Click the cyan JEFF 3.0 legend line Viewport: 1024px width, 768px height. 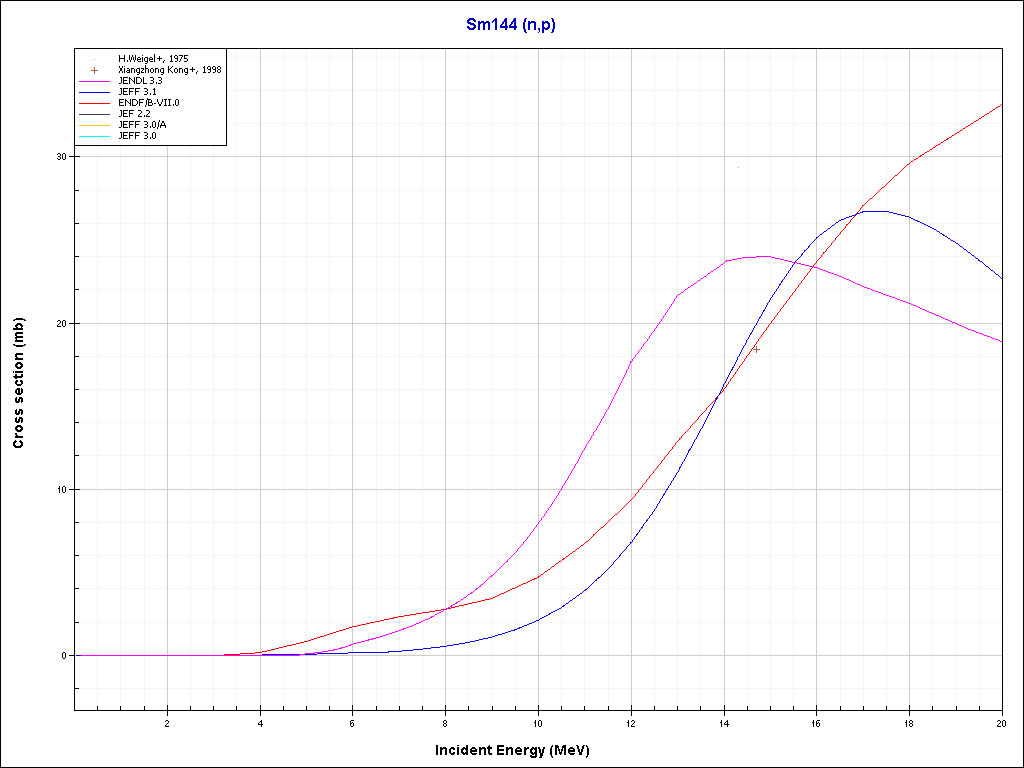point(95,135)
